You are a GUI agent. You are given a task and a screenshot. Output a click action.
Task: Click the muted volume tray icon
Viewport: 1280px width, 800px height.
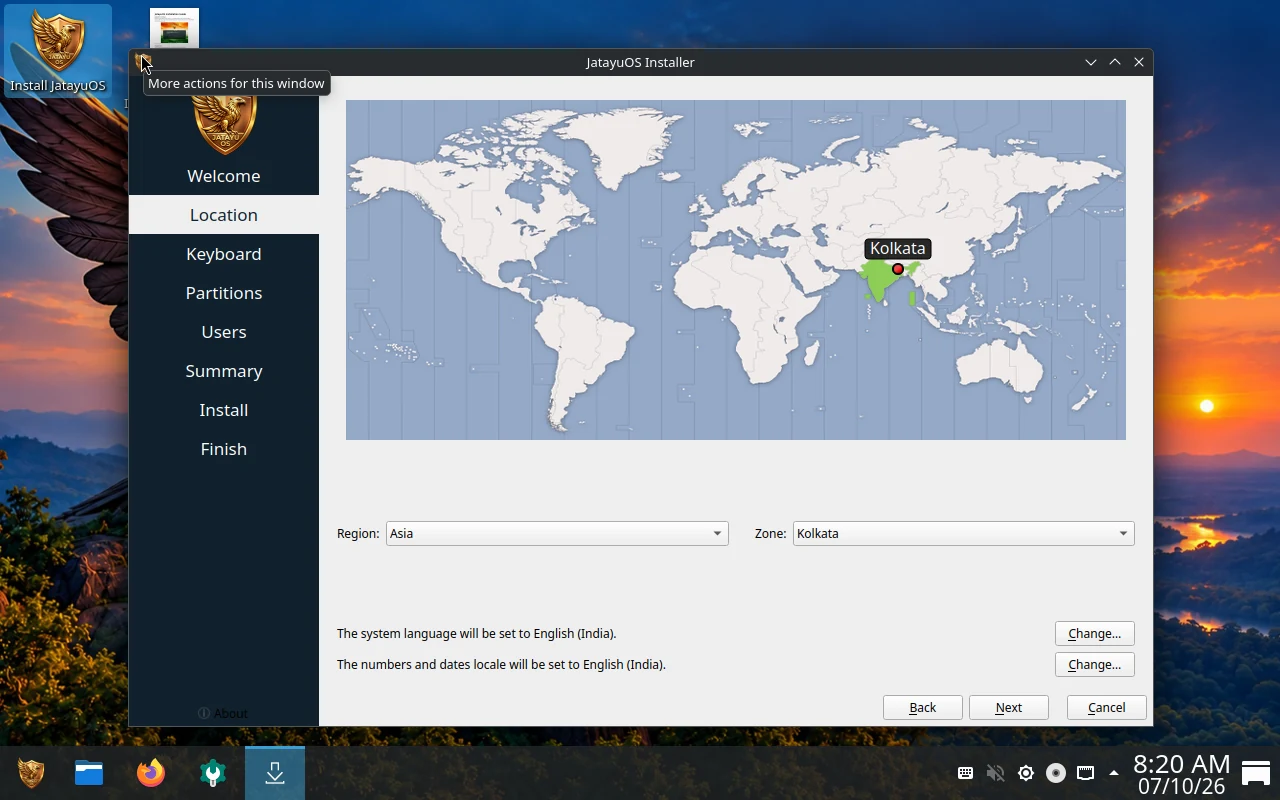(x=995, y=773)
